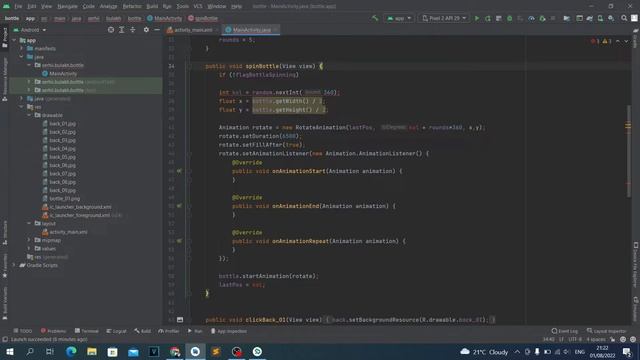640x360 pixels.
Task: Click the Sync Project hammer build icon
Action: coord(375,18)
